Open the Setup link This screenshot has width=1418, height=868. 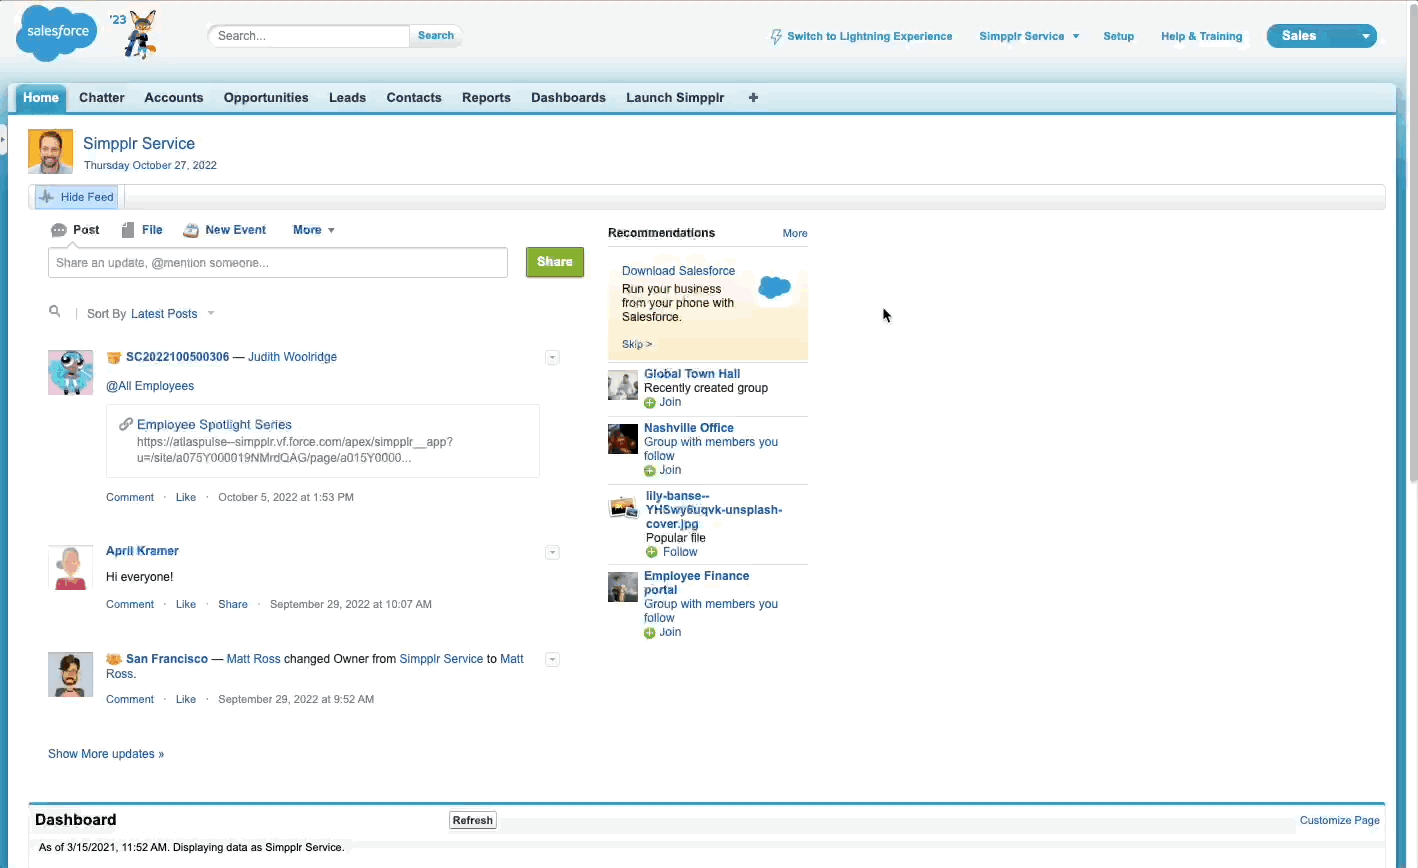(1118, 36)
